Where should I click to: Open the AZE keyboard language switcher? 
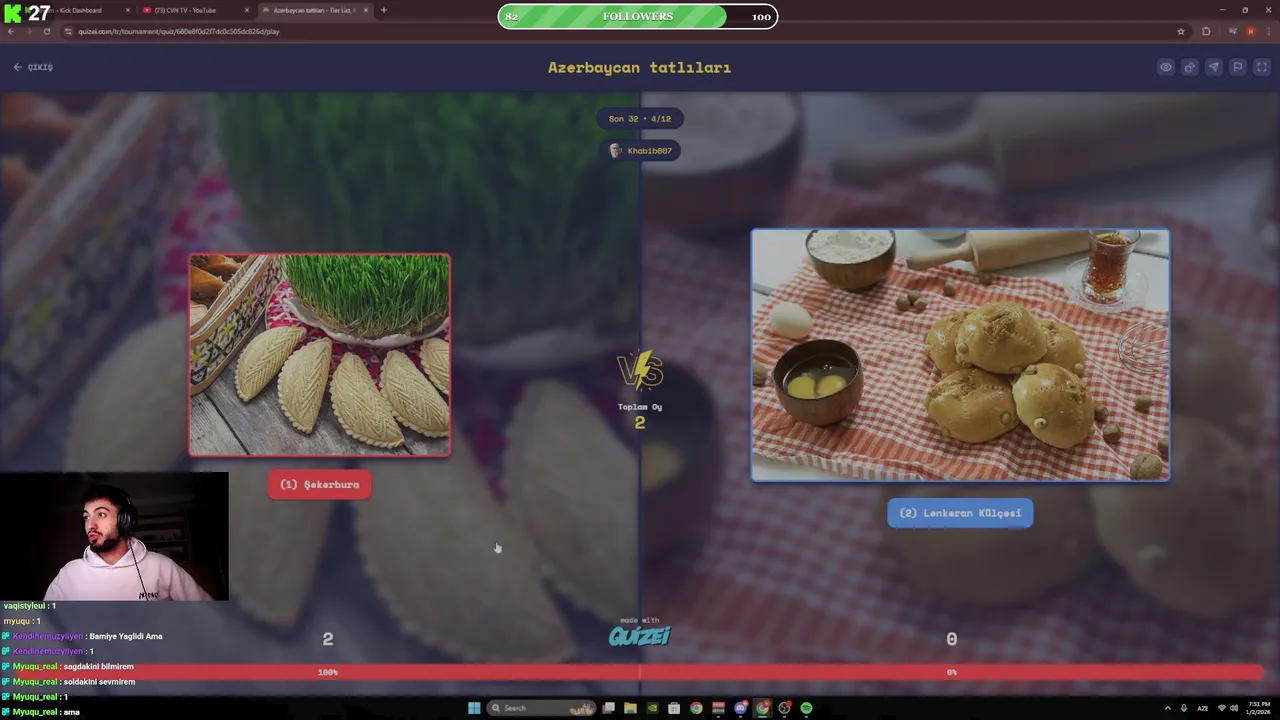click(x=1203, y=708)
